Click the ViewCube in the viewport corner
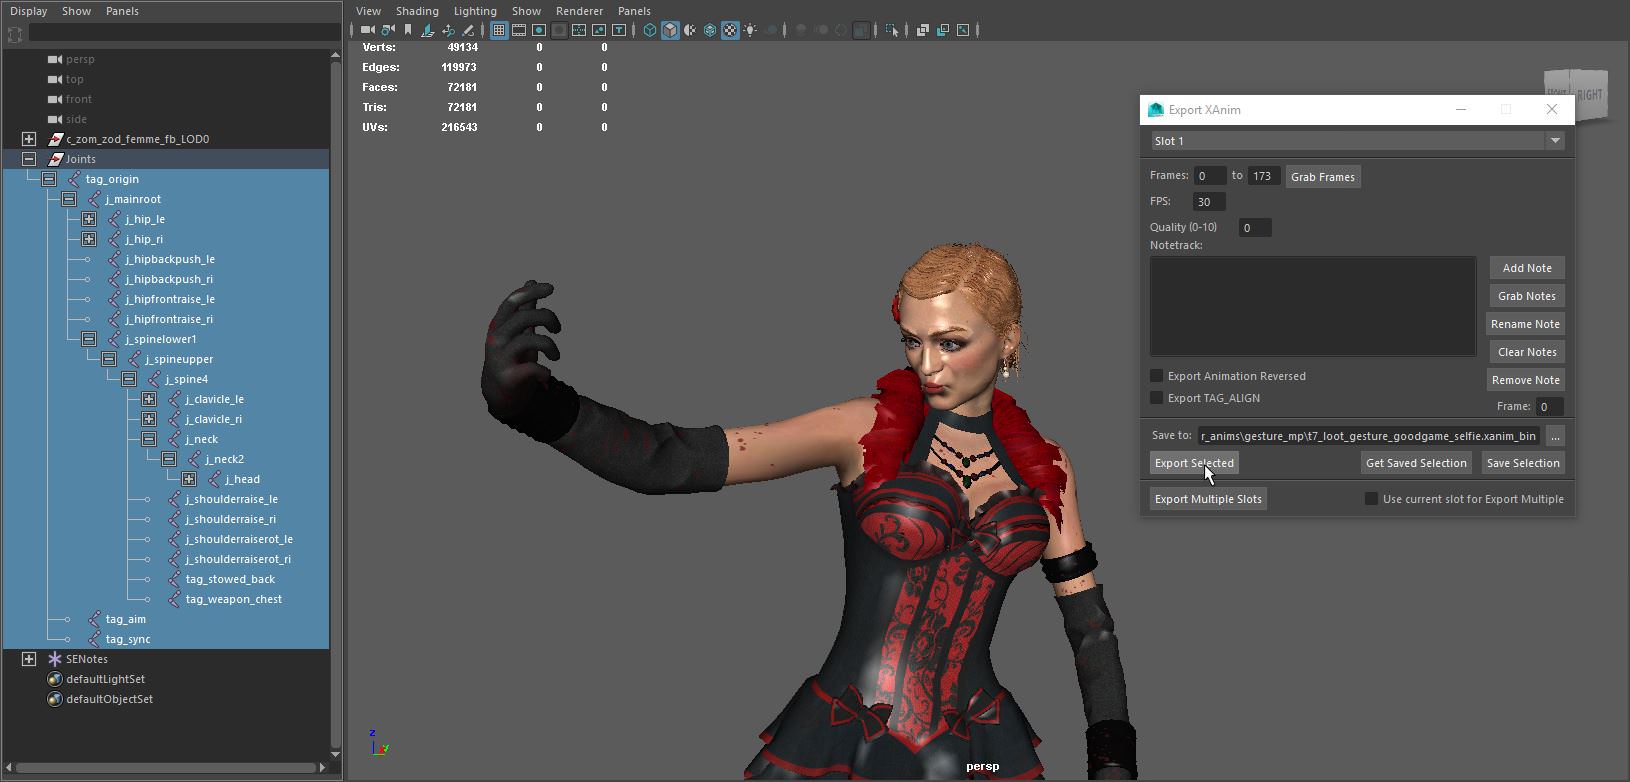The image size is (1630, 782). pos(1576,95)
